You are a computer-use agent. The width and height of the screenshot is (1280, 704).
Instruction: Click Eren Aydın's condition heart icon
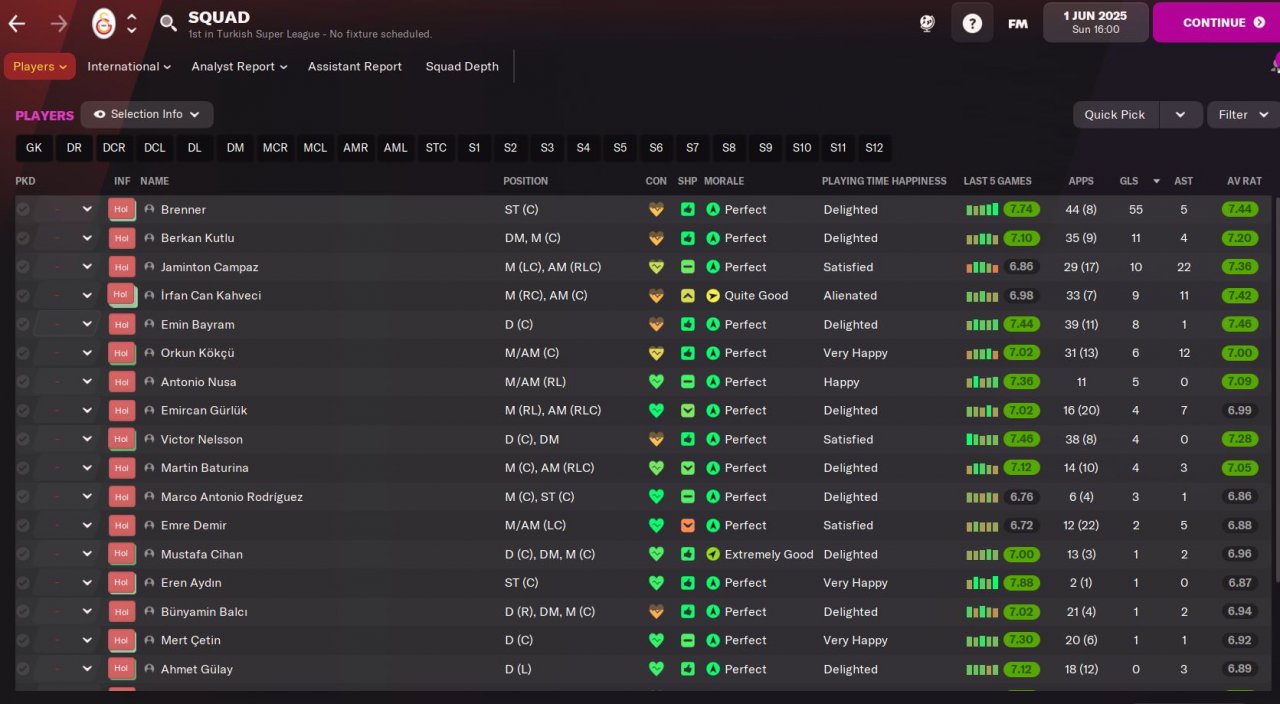(x=656, y=583)
